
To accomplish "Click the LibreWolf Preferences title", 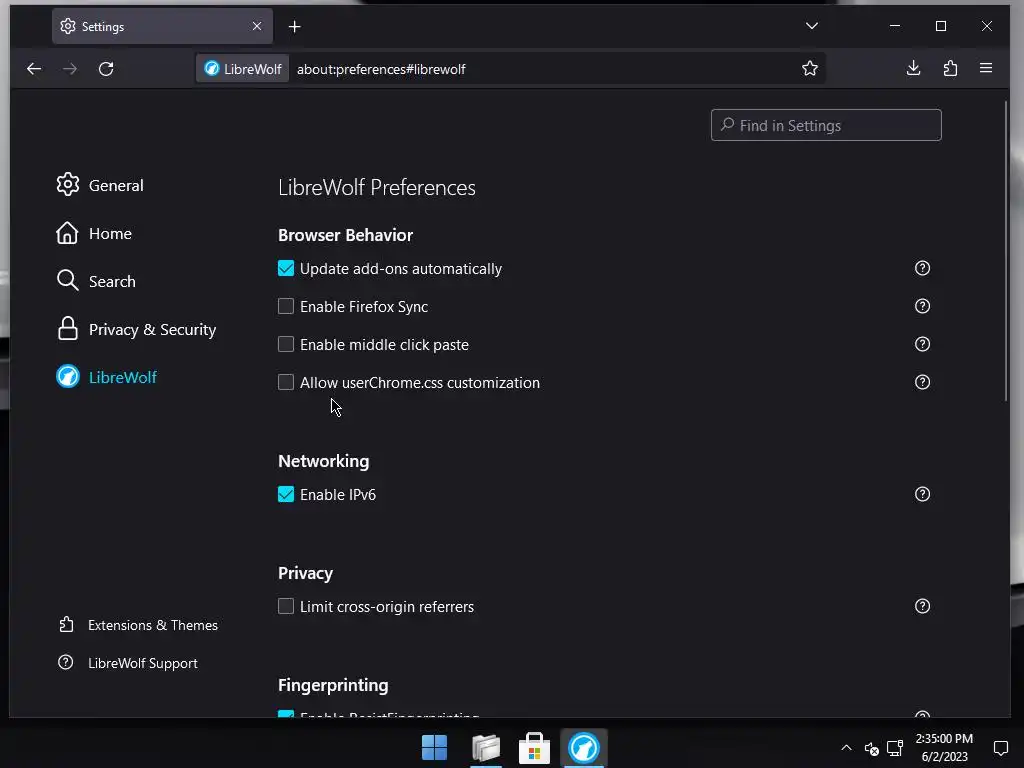I will pyautogui.click(x=377, y=187).
